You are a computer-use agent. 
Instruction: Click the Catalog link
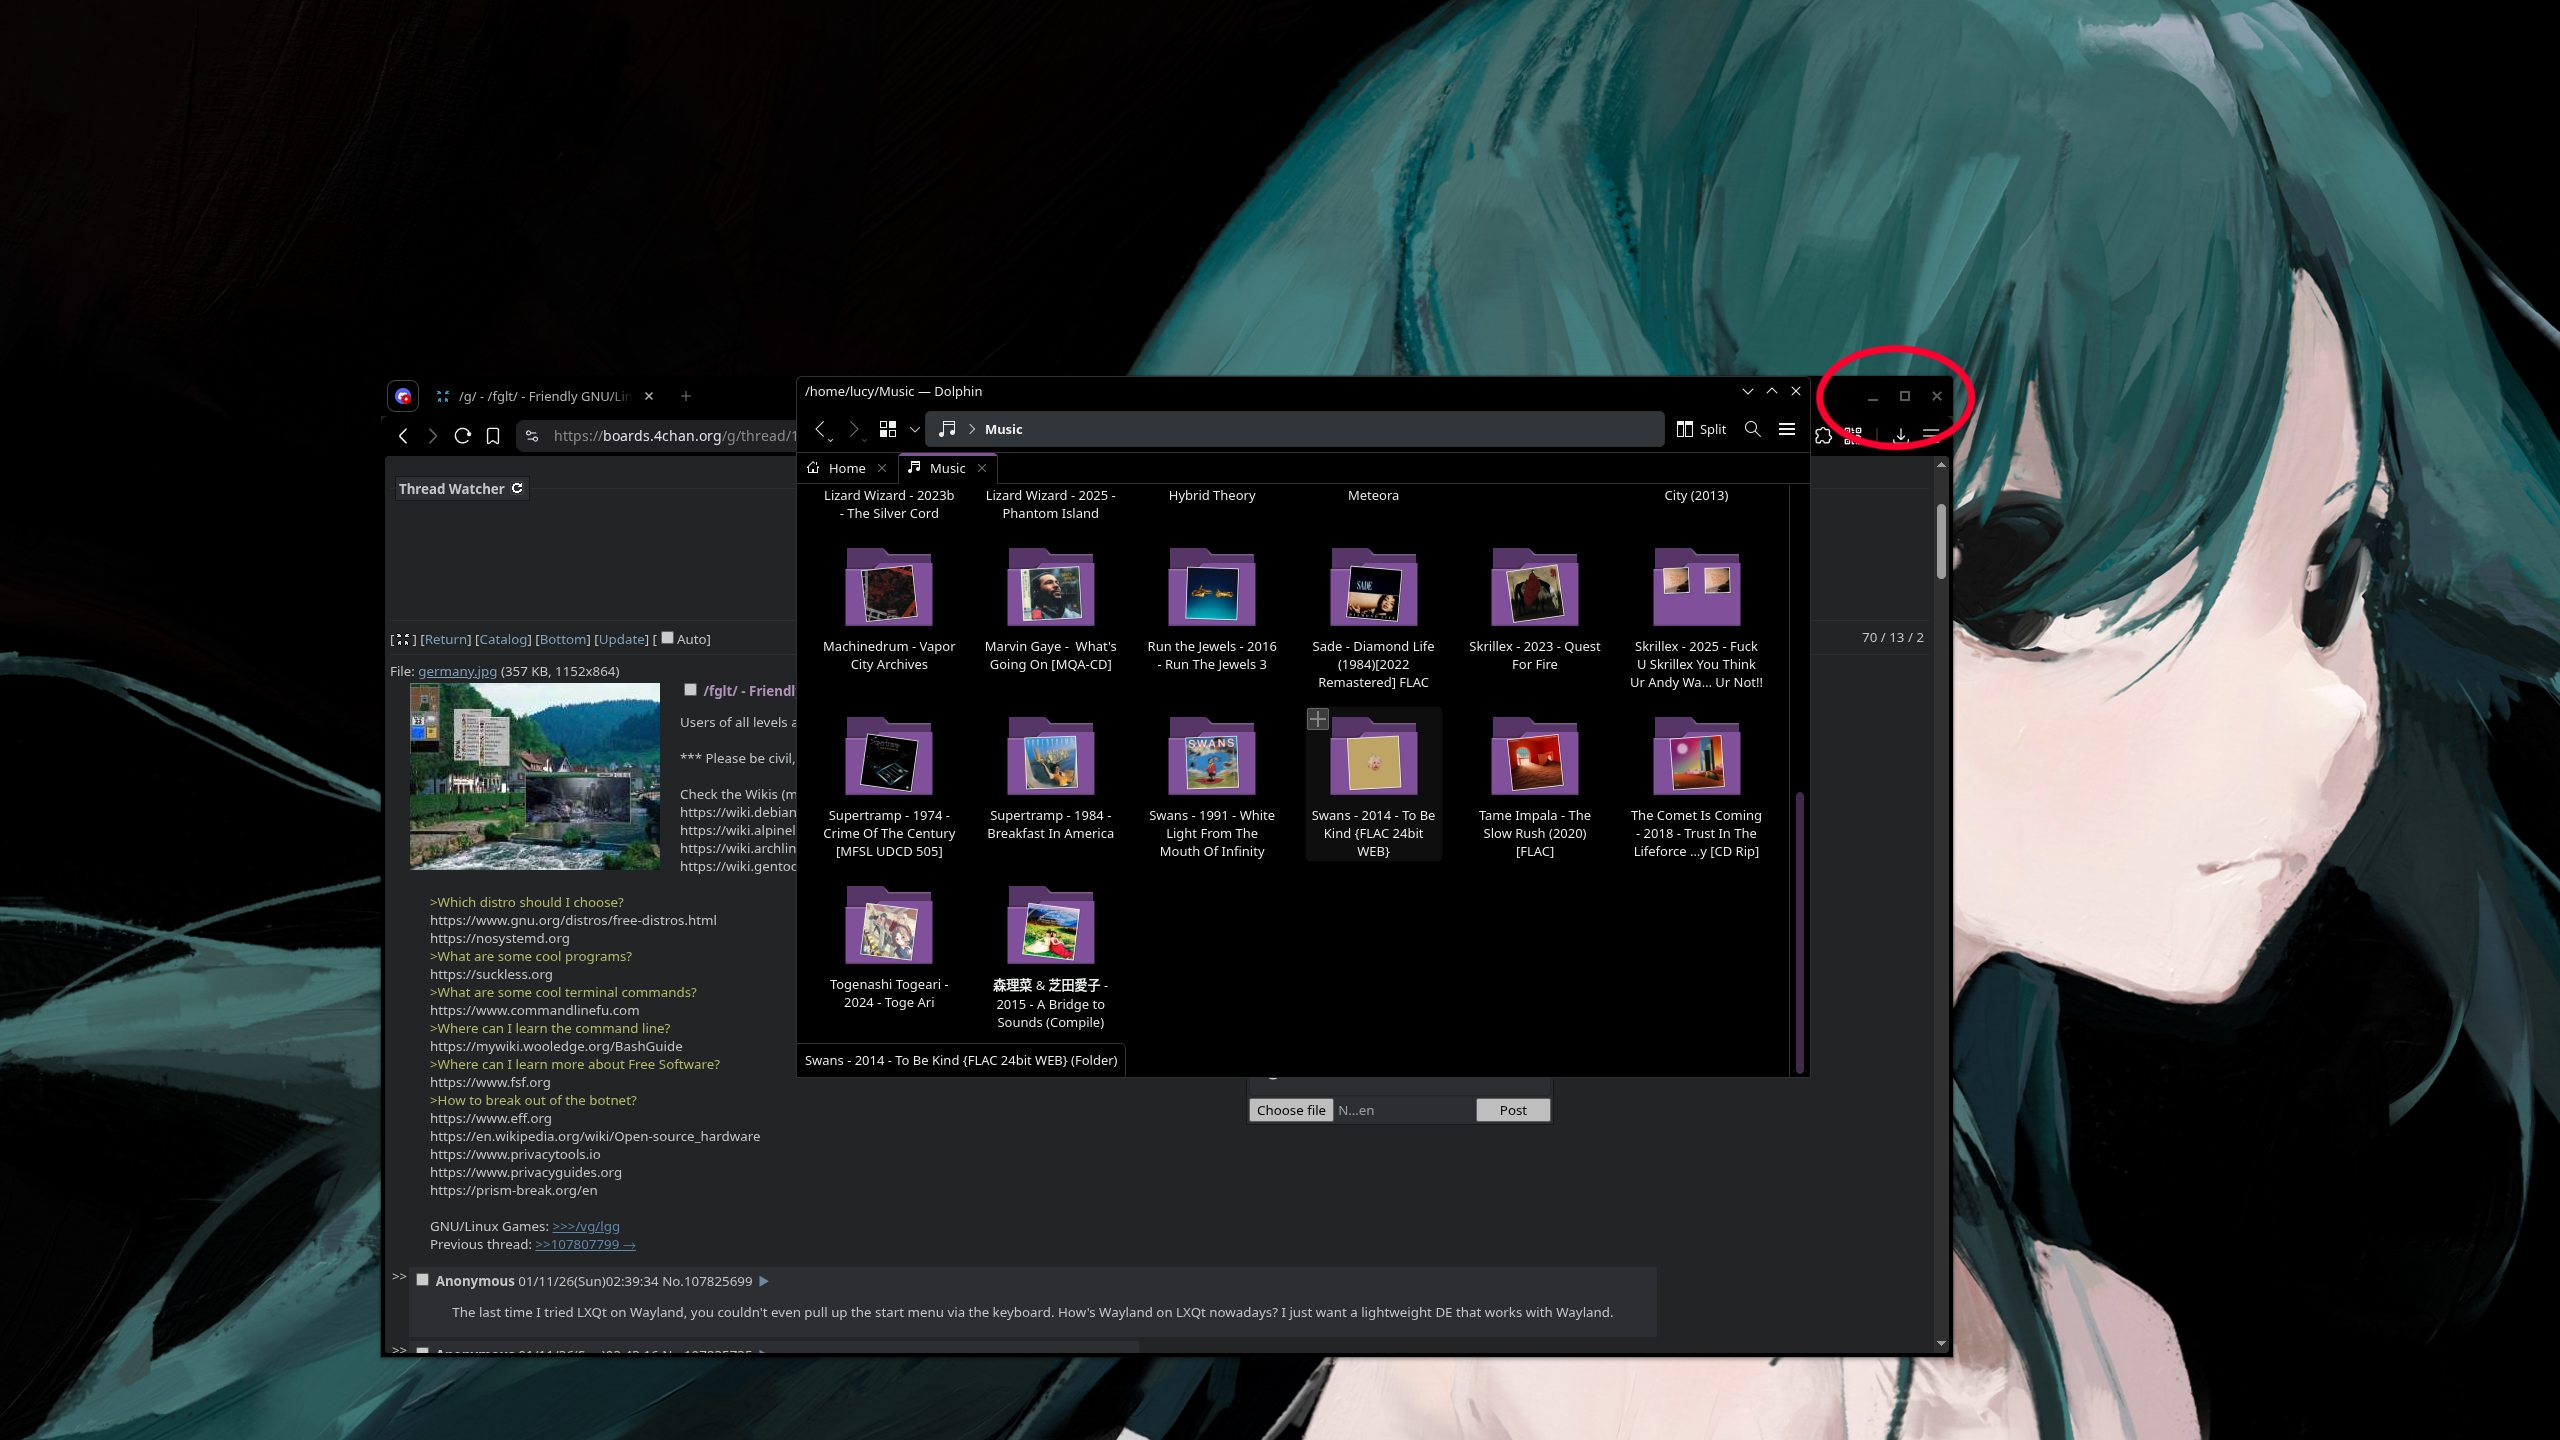tap(503, 639)
